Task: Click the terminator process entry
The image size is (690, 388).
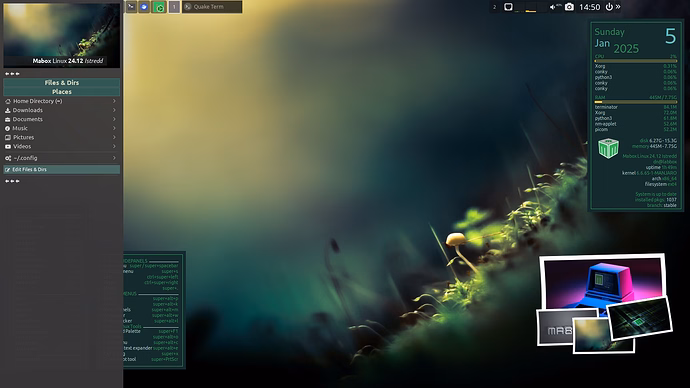Action: 635,107
